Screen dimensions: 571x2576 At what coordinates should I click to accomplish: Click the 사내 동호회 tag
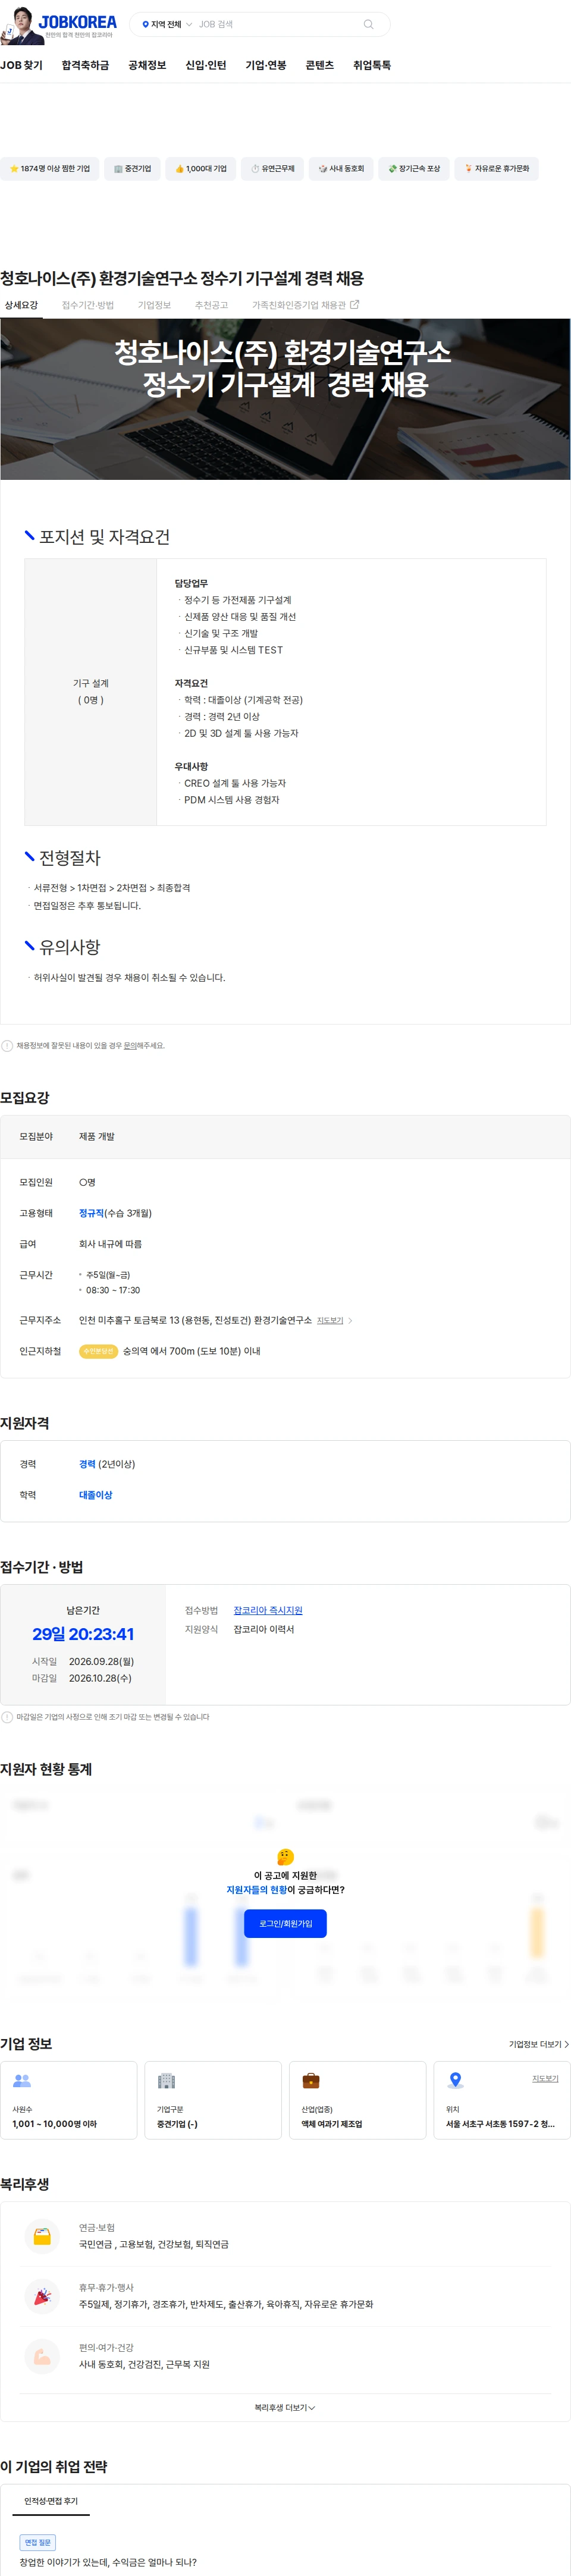(341, 169)
